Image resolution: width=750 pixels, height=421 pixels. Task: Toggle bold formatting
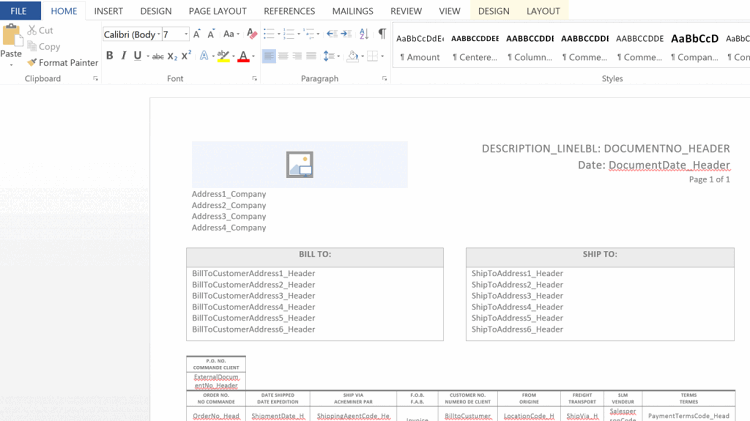point(110,57)
